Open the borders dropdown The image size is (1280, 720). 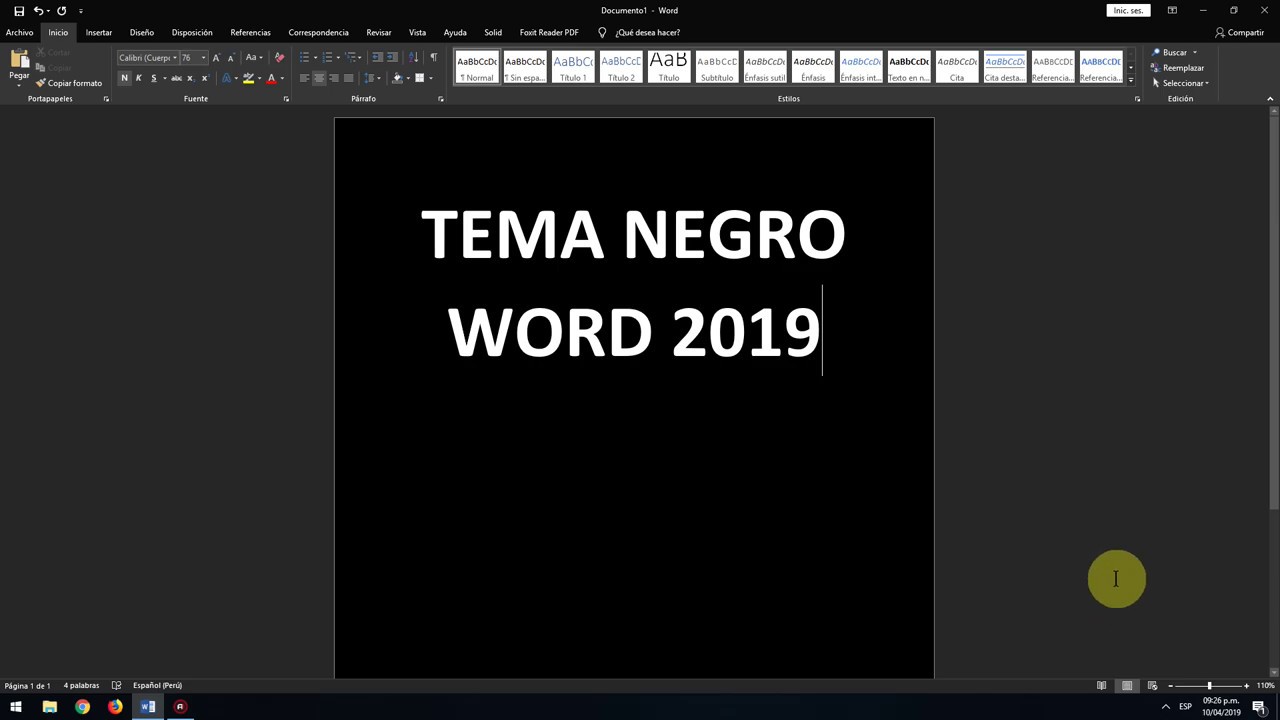[x=431, y=78]
